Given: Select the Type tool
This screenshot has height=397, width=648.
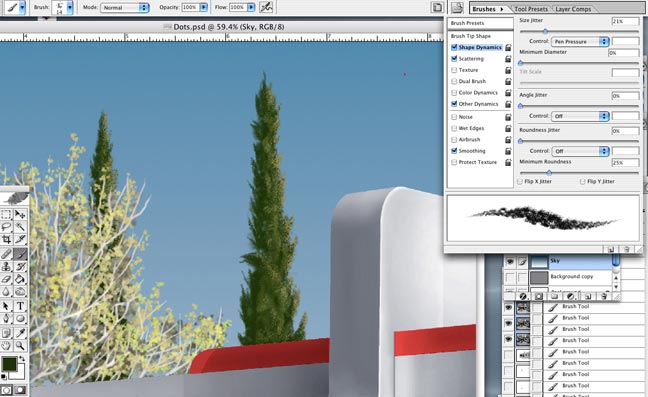Looking at the screenshot, I should point(20,306).
